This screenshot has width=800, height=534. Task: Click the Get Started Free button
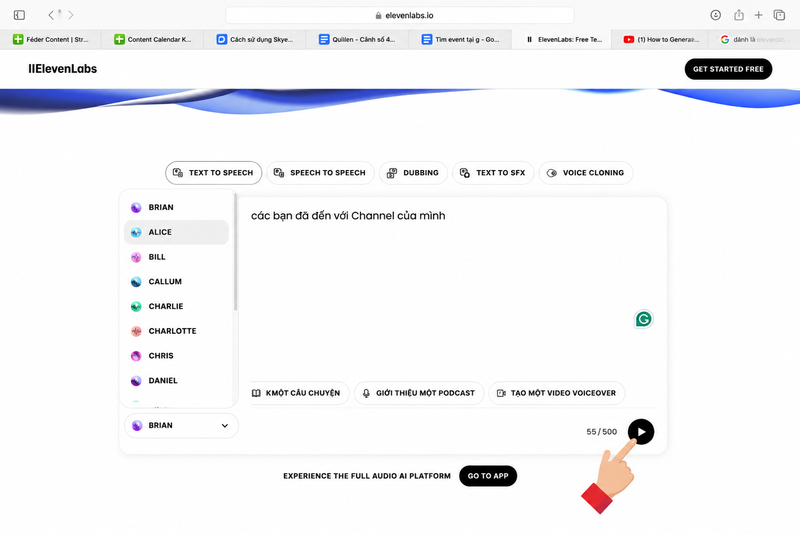(x=728, y=69)
